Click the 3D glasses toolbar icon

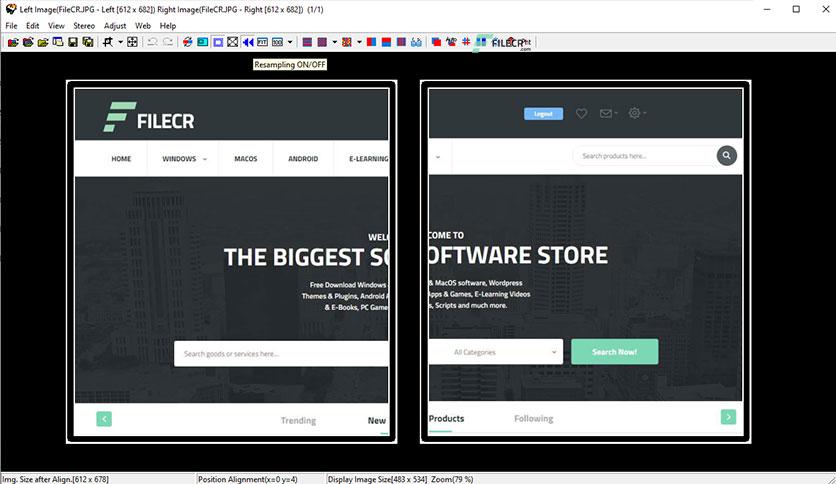416,42
